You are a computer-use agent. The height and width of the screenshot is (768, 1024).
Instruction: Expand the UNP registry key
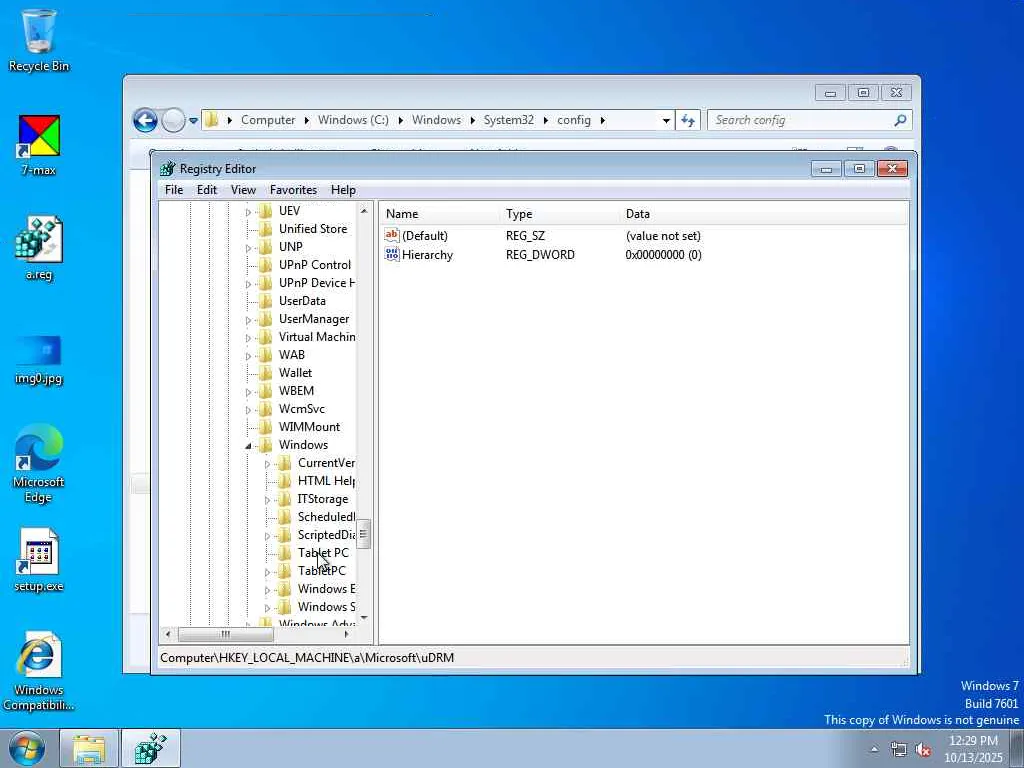[248, 248]
